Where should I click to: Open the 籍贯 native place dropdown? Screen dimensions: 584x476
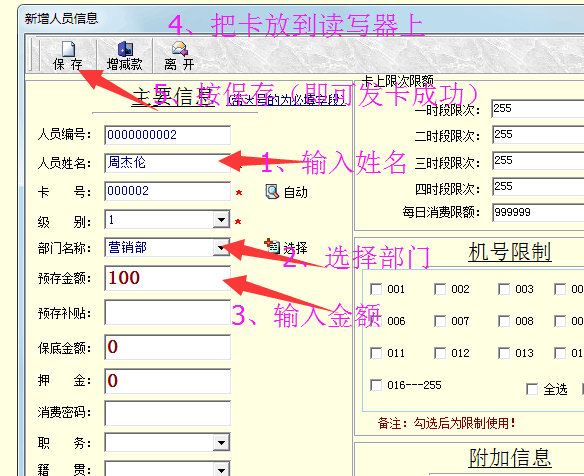(221, 469)
